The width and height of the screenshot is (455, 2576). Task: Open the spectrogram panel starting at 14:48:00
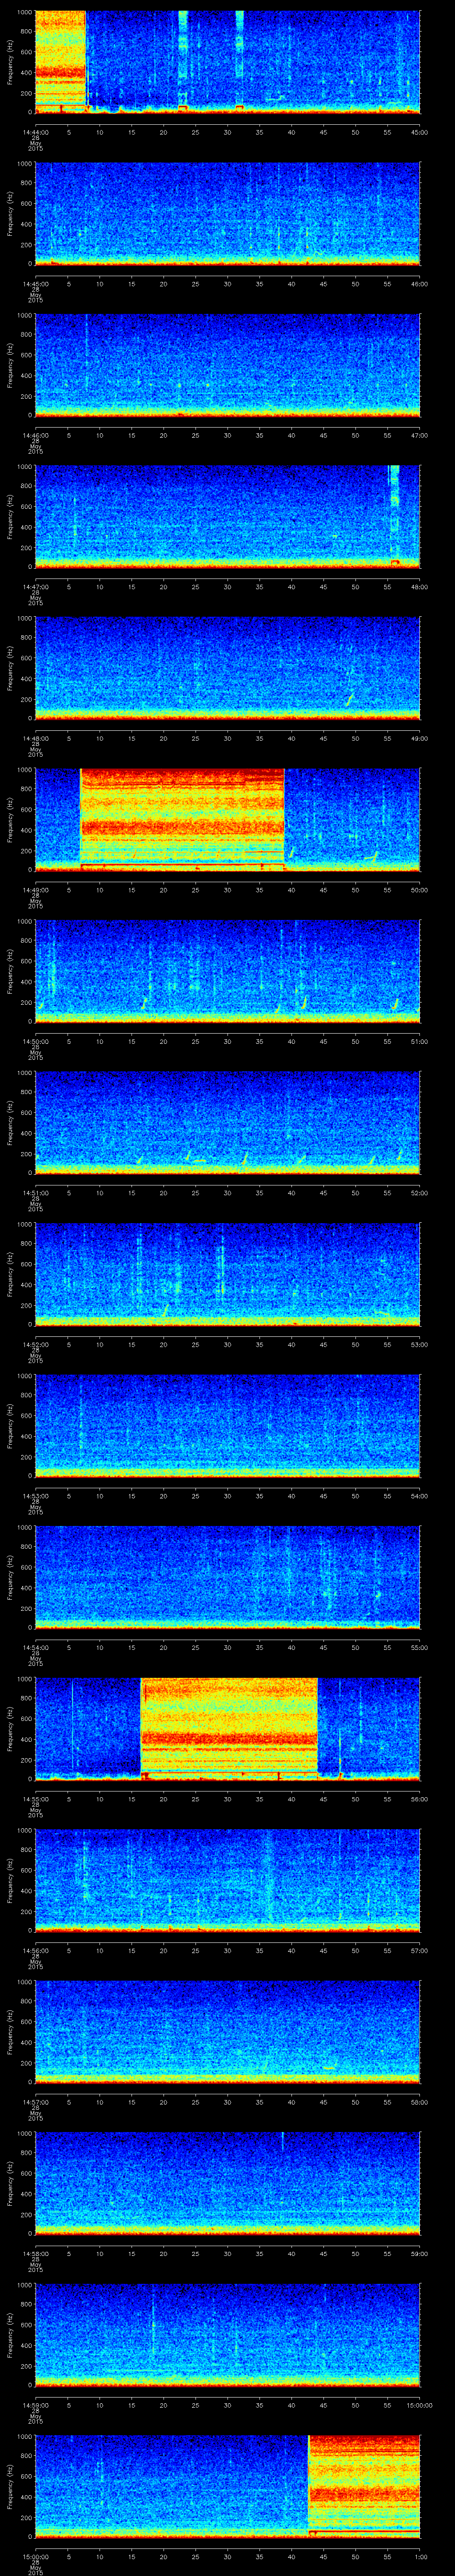pos(227,668)
